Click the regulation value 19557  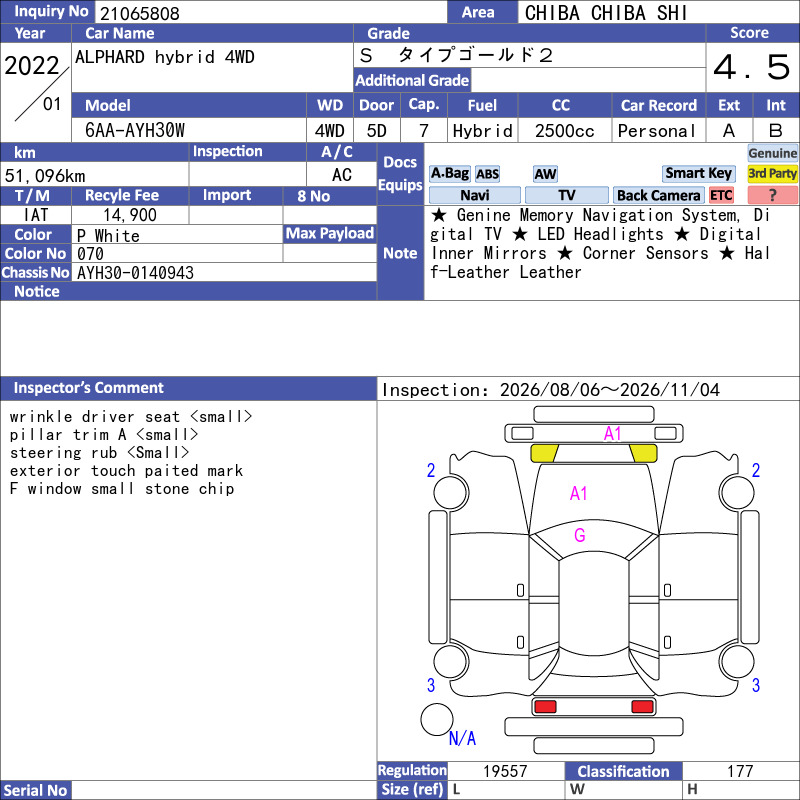coord(505,771)
